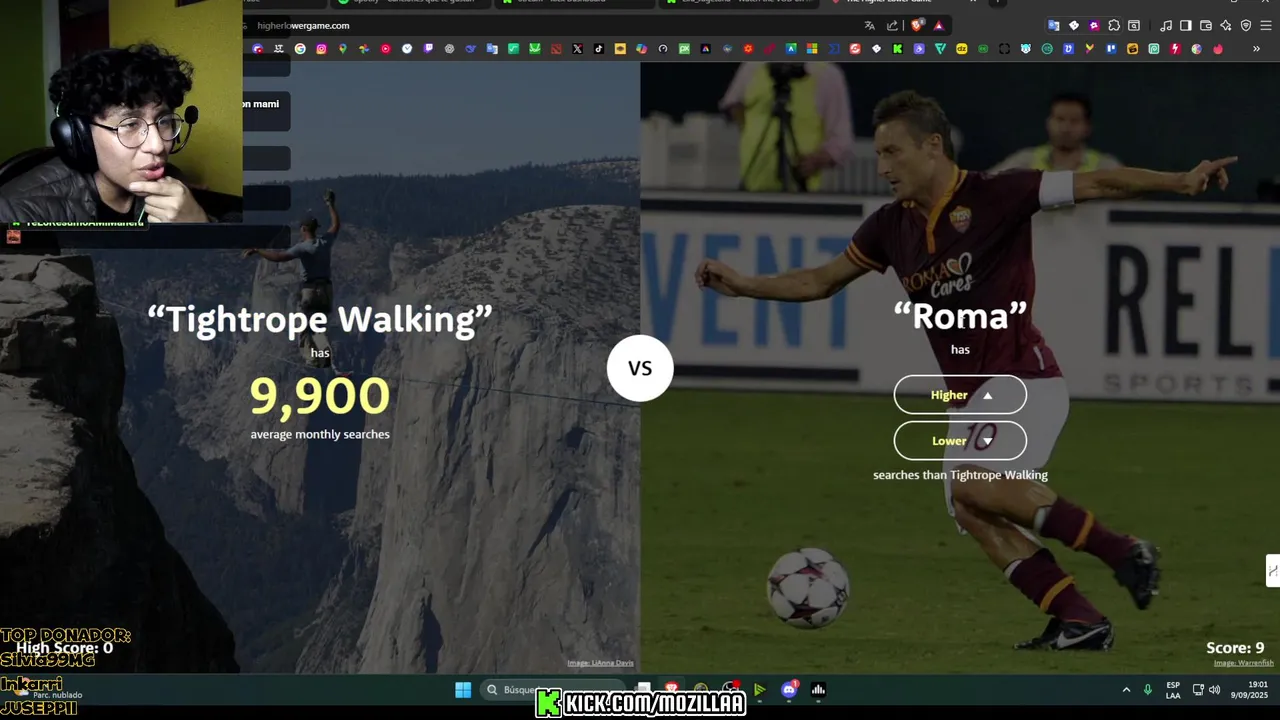Switch to the Kick Dashboard stream tab
This screenshot has width=1280, height=720.
click(575, 4)
